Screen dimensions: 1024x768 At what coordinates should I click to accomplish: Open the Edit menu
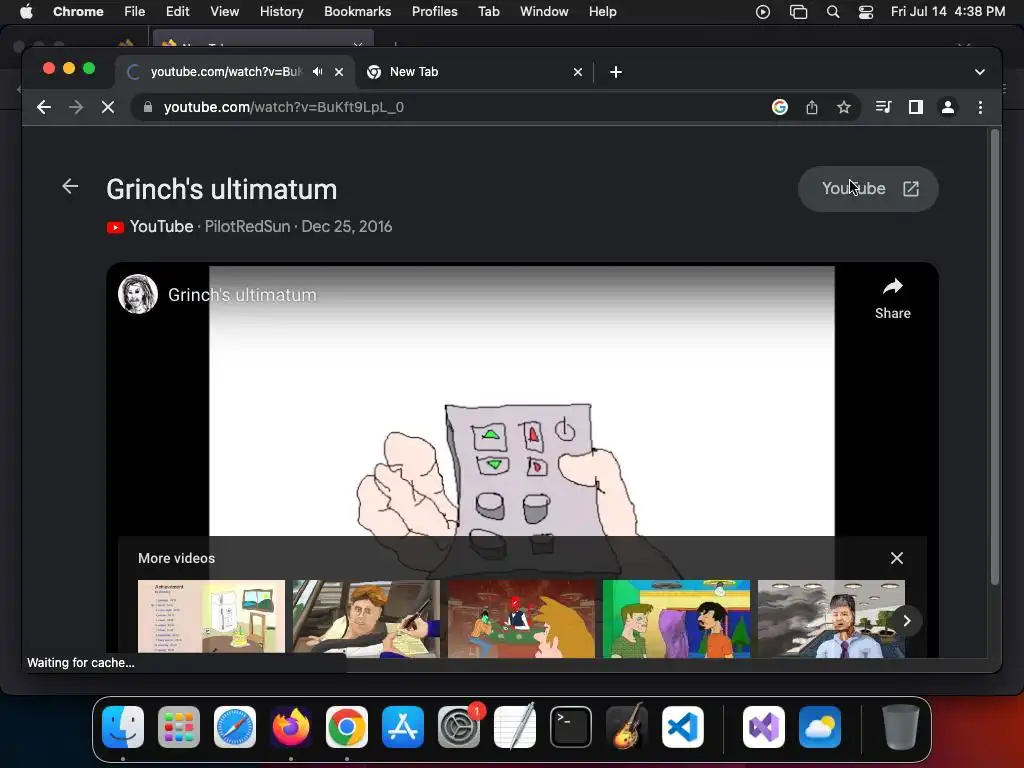click(x=177, y=12)
